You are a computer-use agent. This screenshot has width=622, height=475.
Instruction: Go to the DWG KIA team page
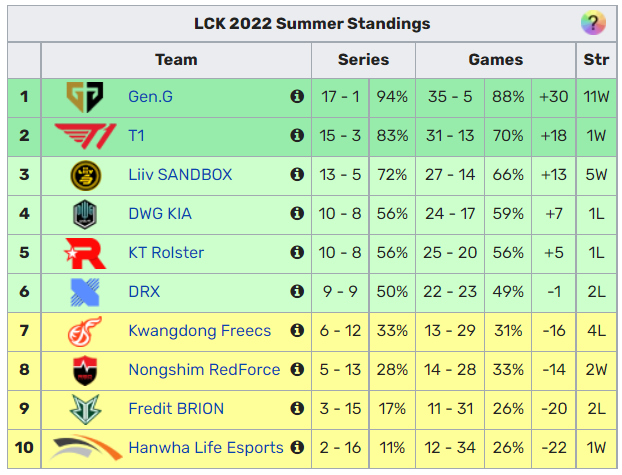(160, 213)
